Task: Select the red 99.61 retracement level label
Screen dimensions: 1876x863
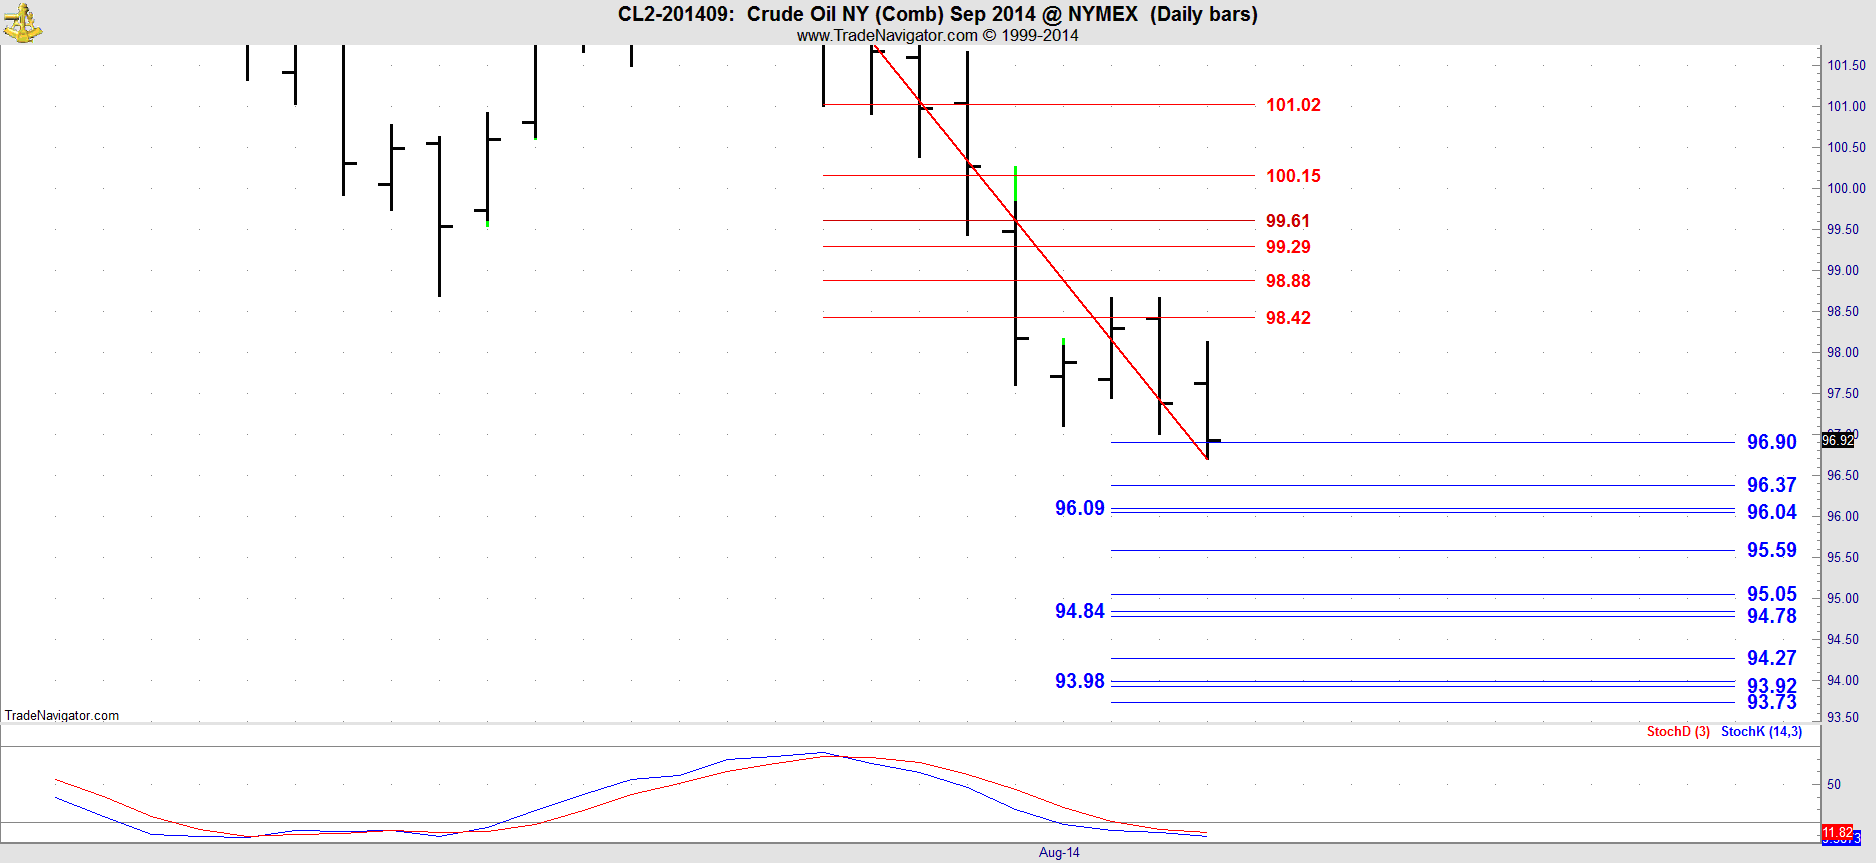Action: click(1287, 221)
